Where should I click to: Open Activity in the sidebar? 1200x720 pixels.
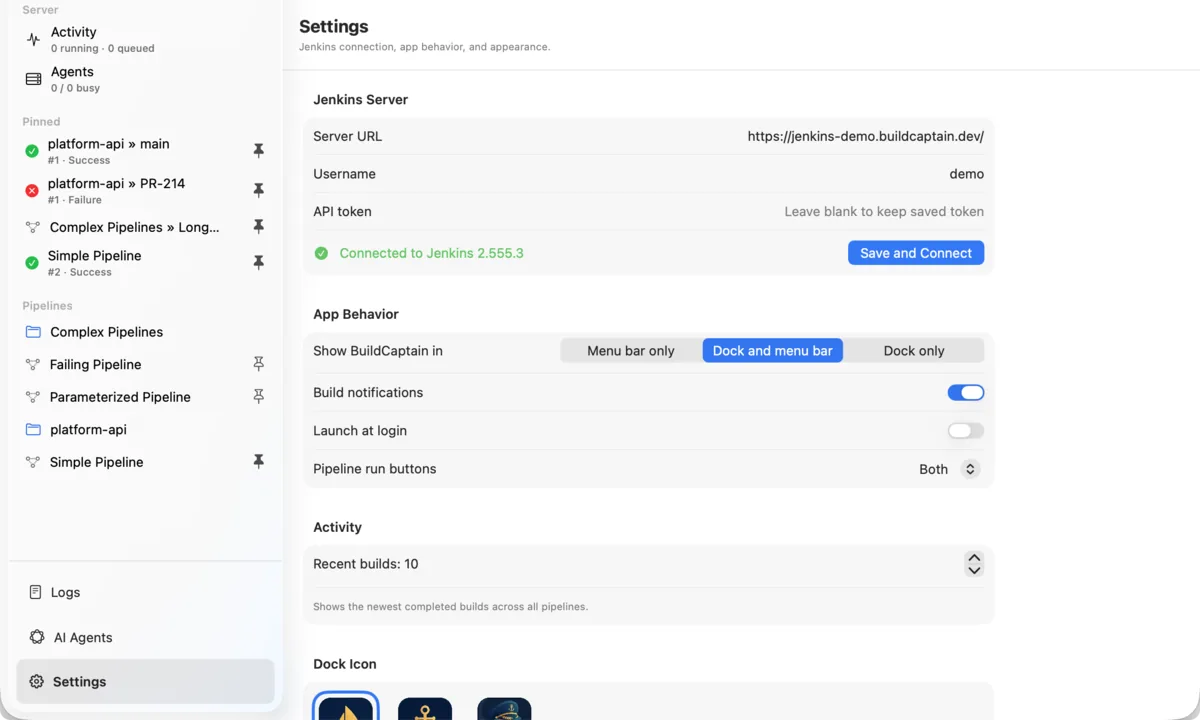(145, 40)
